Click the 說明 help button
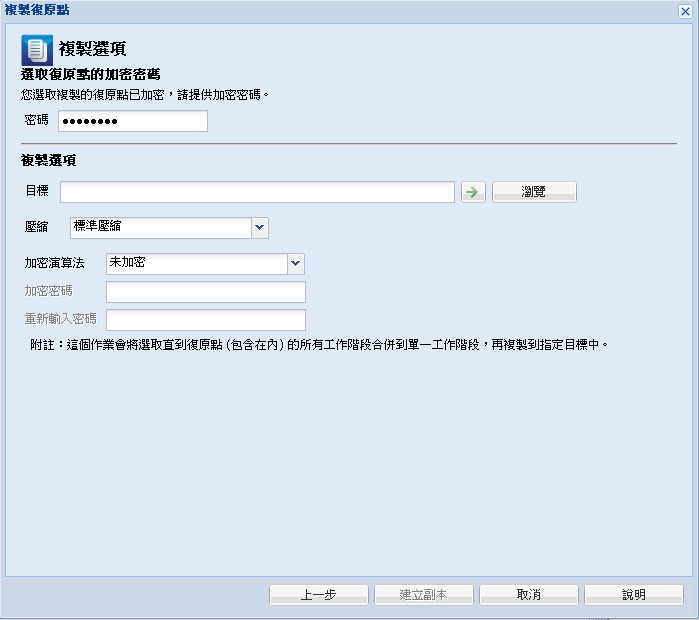Image resolution: width=699 pixels, height=620 pixels. (x=633, y=595)
